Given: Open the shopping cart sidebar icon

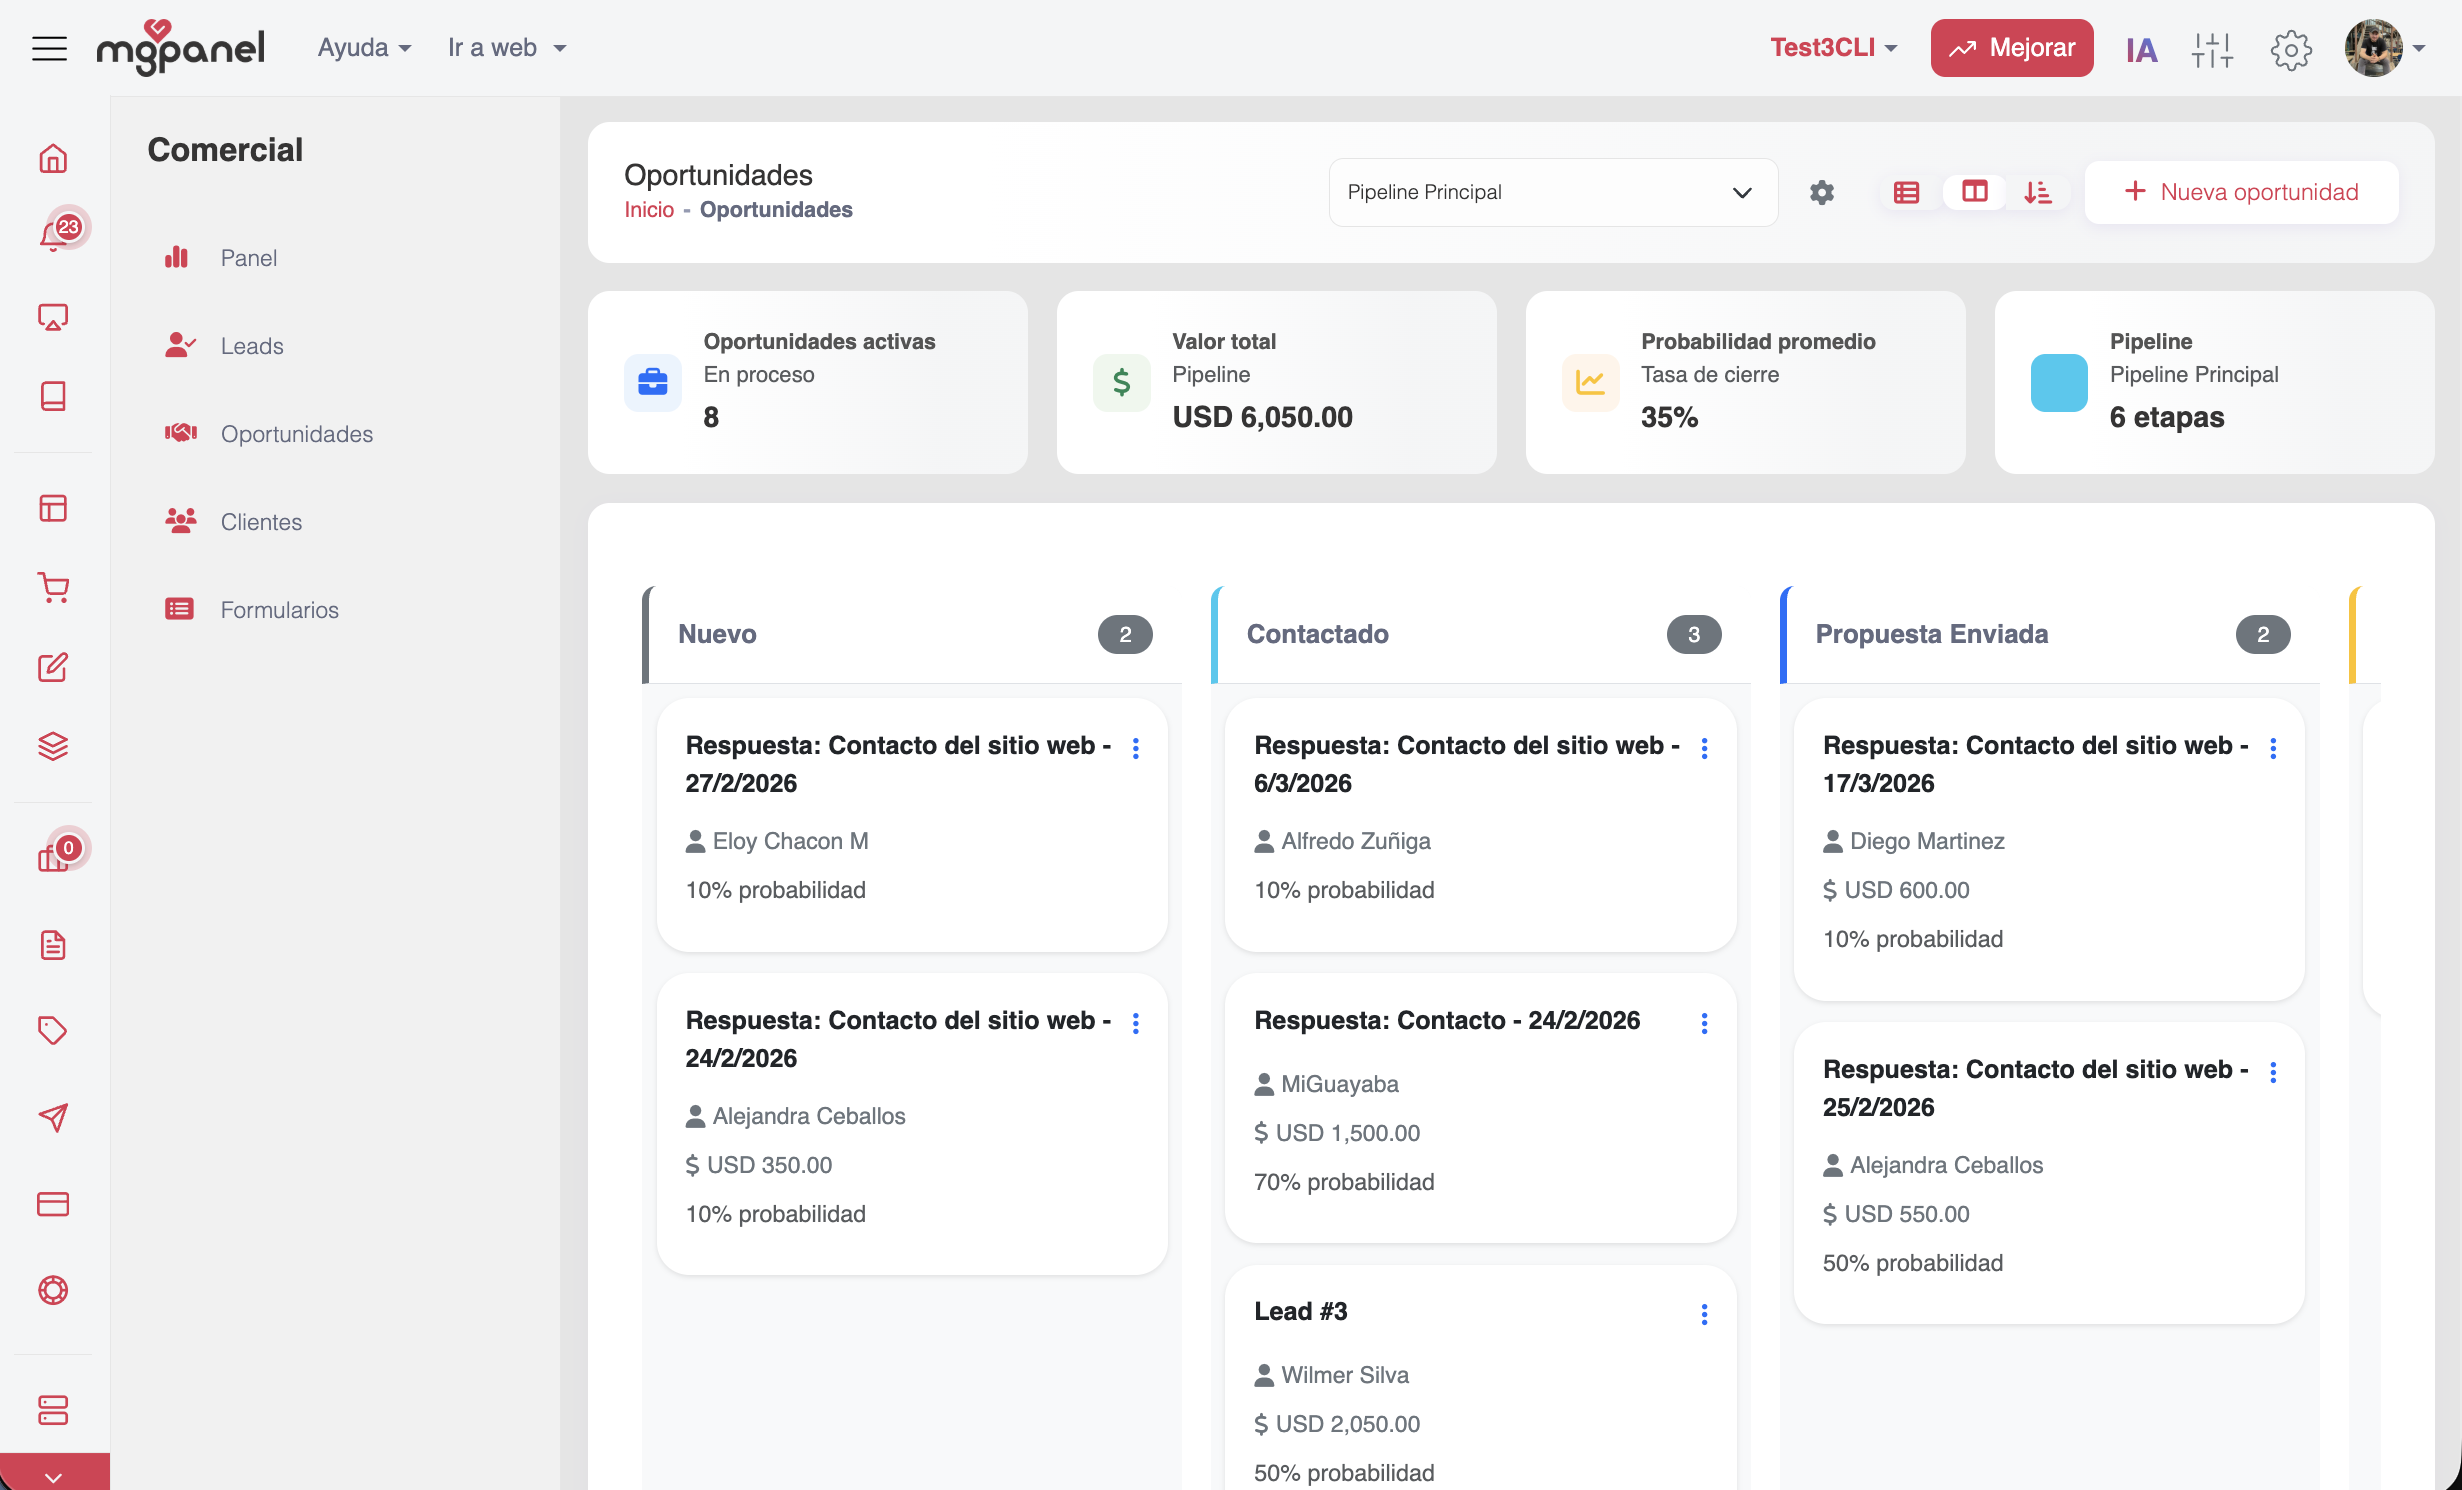Looking at the screenshot, I should [53, 587].
